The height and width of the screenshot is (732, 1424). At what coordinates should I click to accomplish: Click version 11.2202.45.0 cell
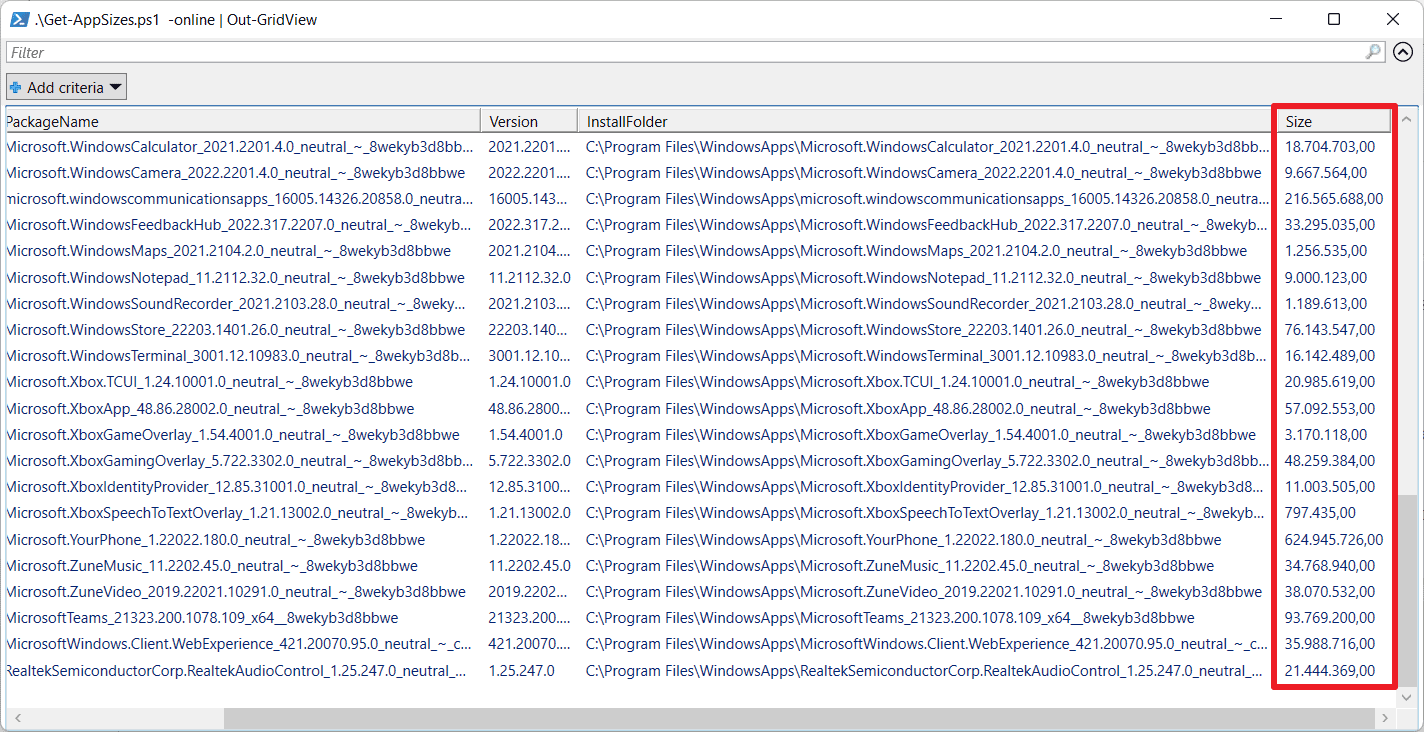[529, 565]
